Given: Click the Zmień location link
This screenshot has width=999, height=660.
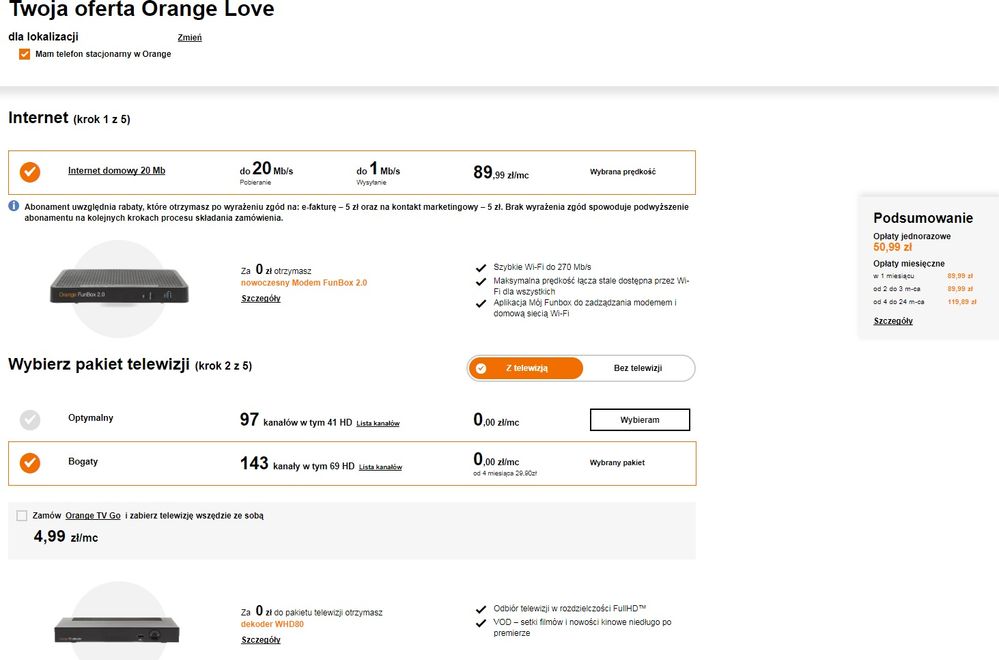Looking at the screenshot, I should 189,38.
